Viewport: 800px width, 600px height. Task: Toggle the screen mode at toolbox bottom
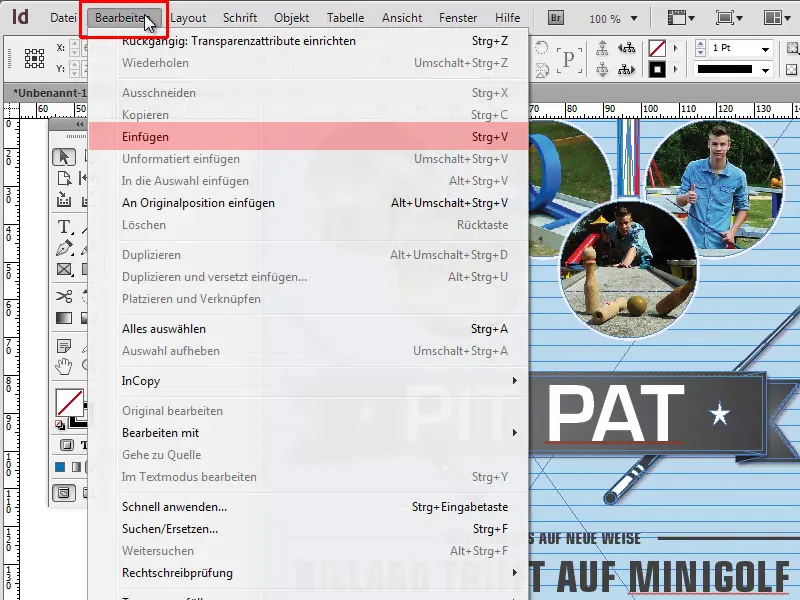click(64, 493)
